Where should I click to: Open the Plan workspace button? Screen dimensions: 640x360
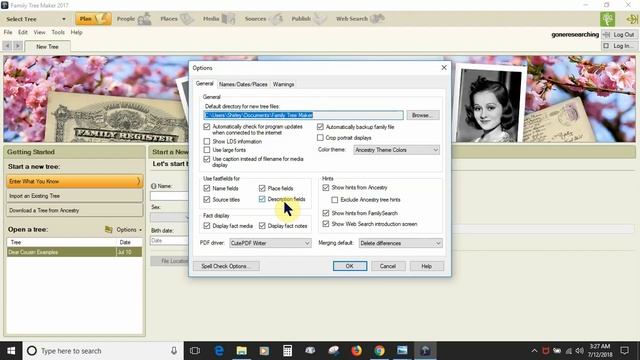pyautogui.click(x=93, y=19)
